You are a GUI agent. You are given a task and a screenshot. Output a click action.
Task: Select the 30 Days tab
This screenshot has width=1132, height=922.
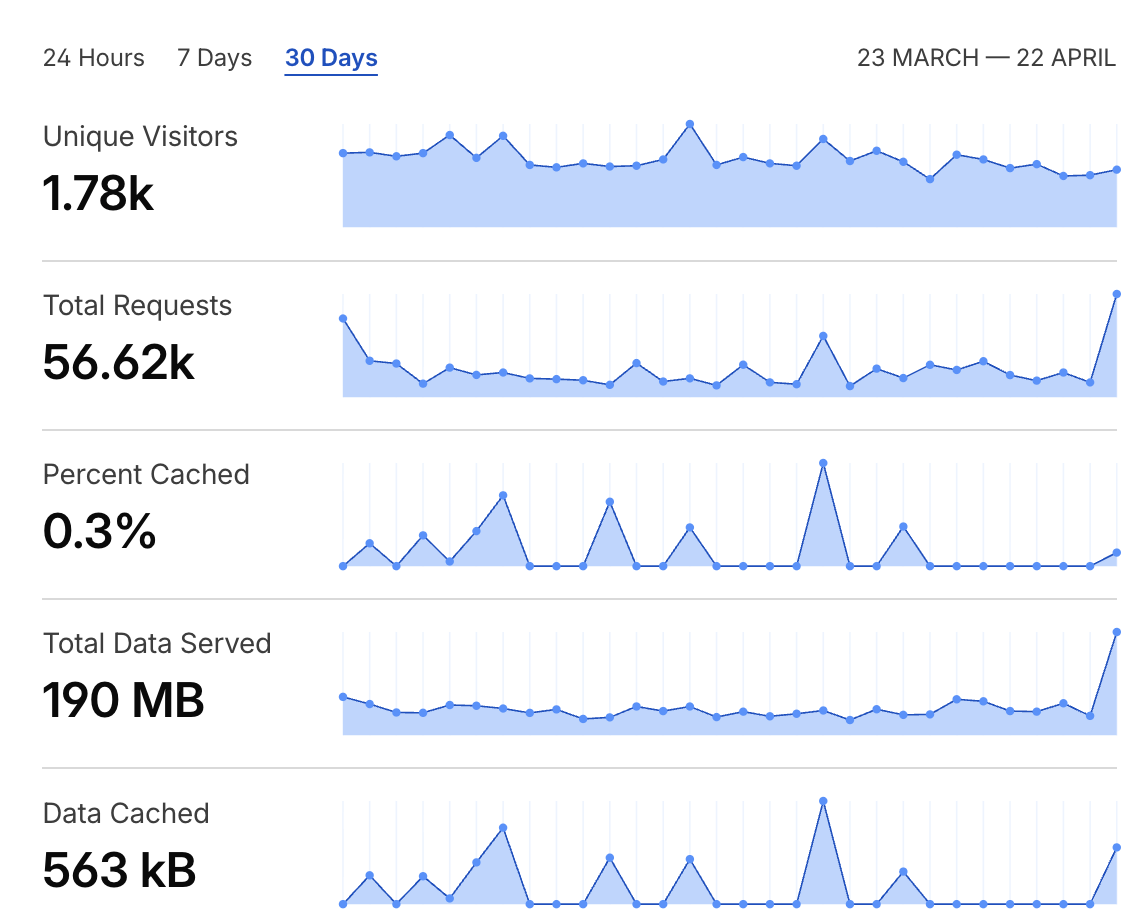pyautogui.click(x=331, y=58)
